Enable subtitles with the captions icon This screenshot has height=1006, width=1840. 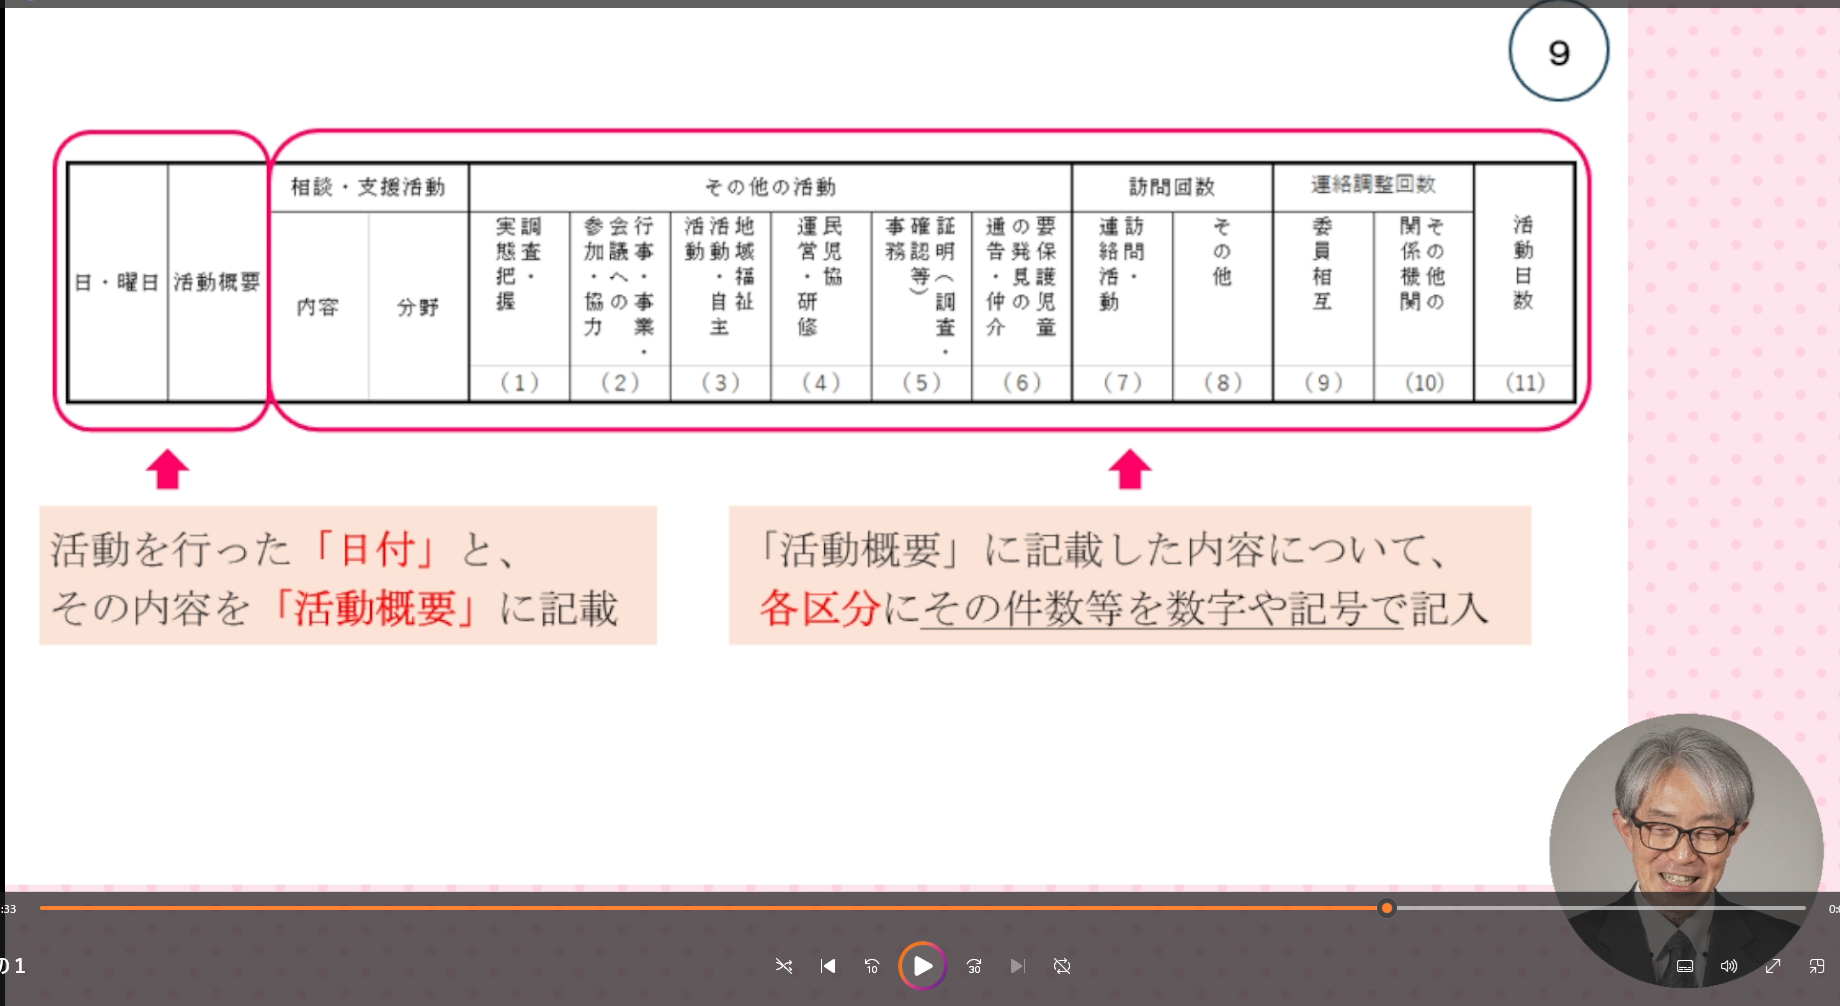(x=1685, y=966)
